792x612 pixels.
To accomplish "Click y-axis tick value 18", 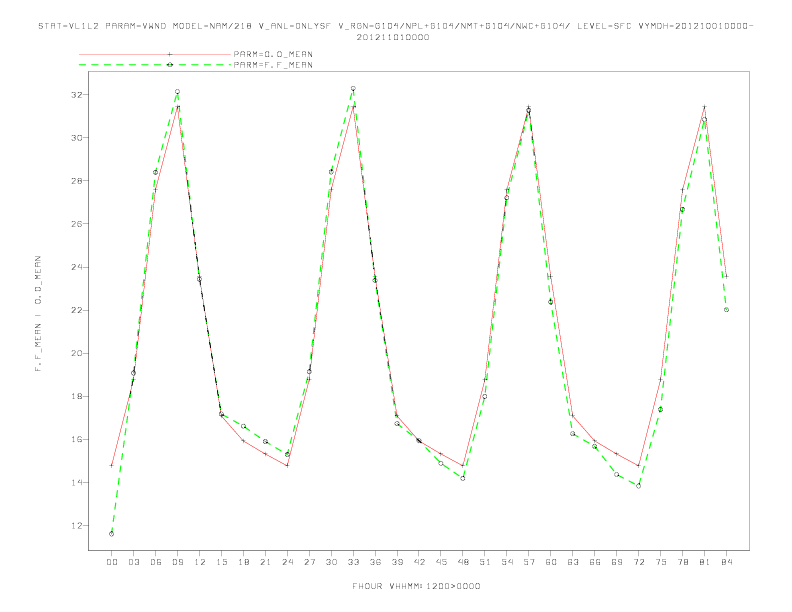I will tap(76, 396).
